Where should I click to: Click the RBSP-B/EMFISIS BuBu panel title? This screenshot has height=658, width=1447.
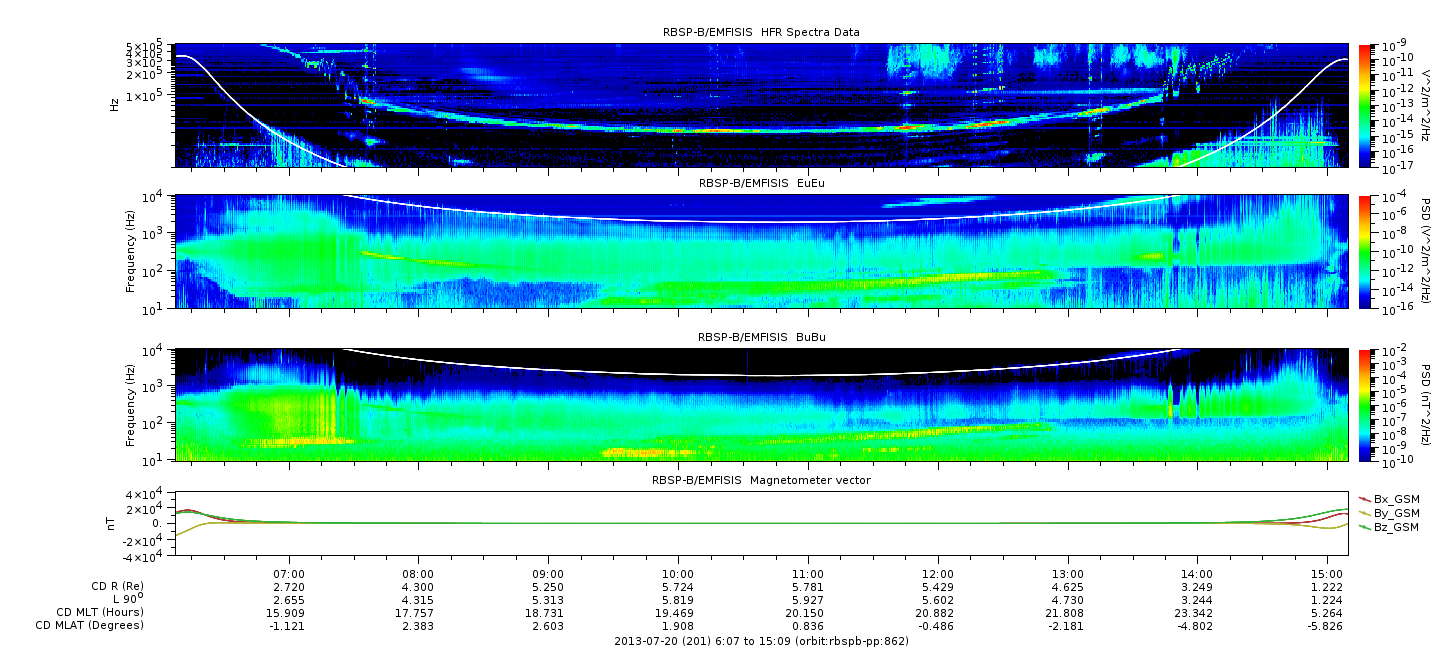click(x=761, y=338)
